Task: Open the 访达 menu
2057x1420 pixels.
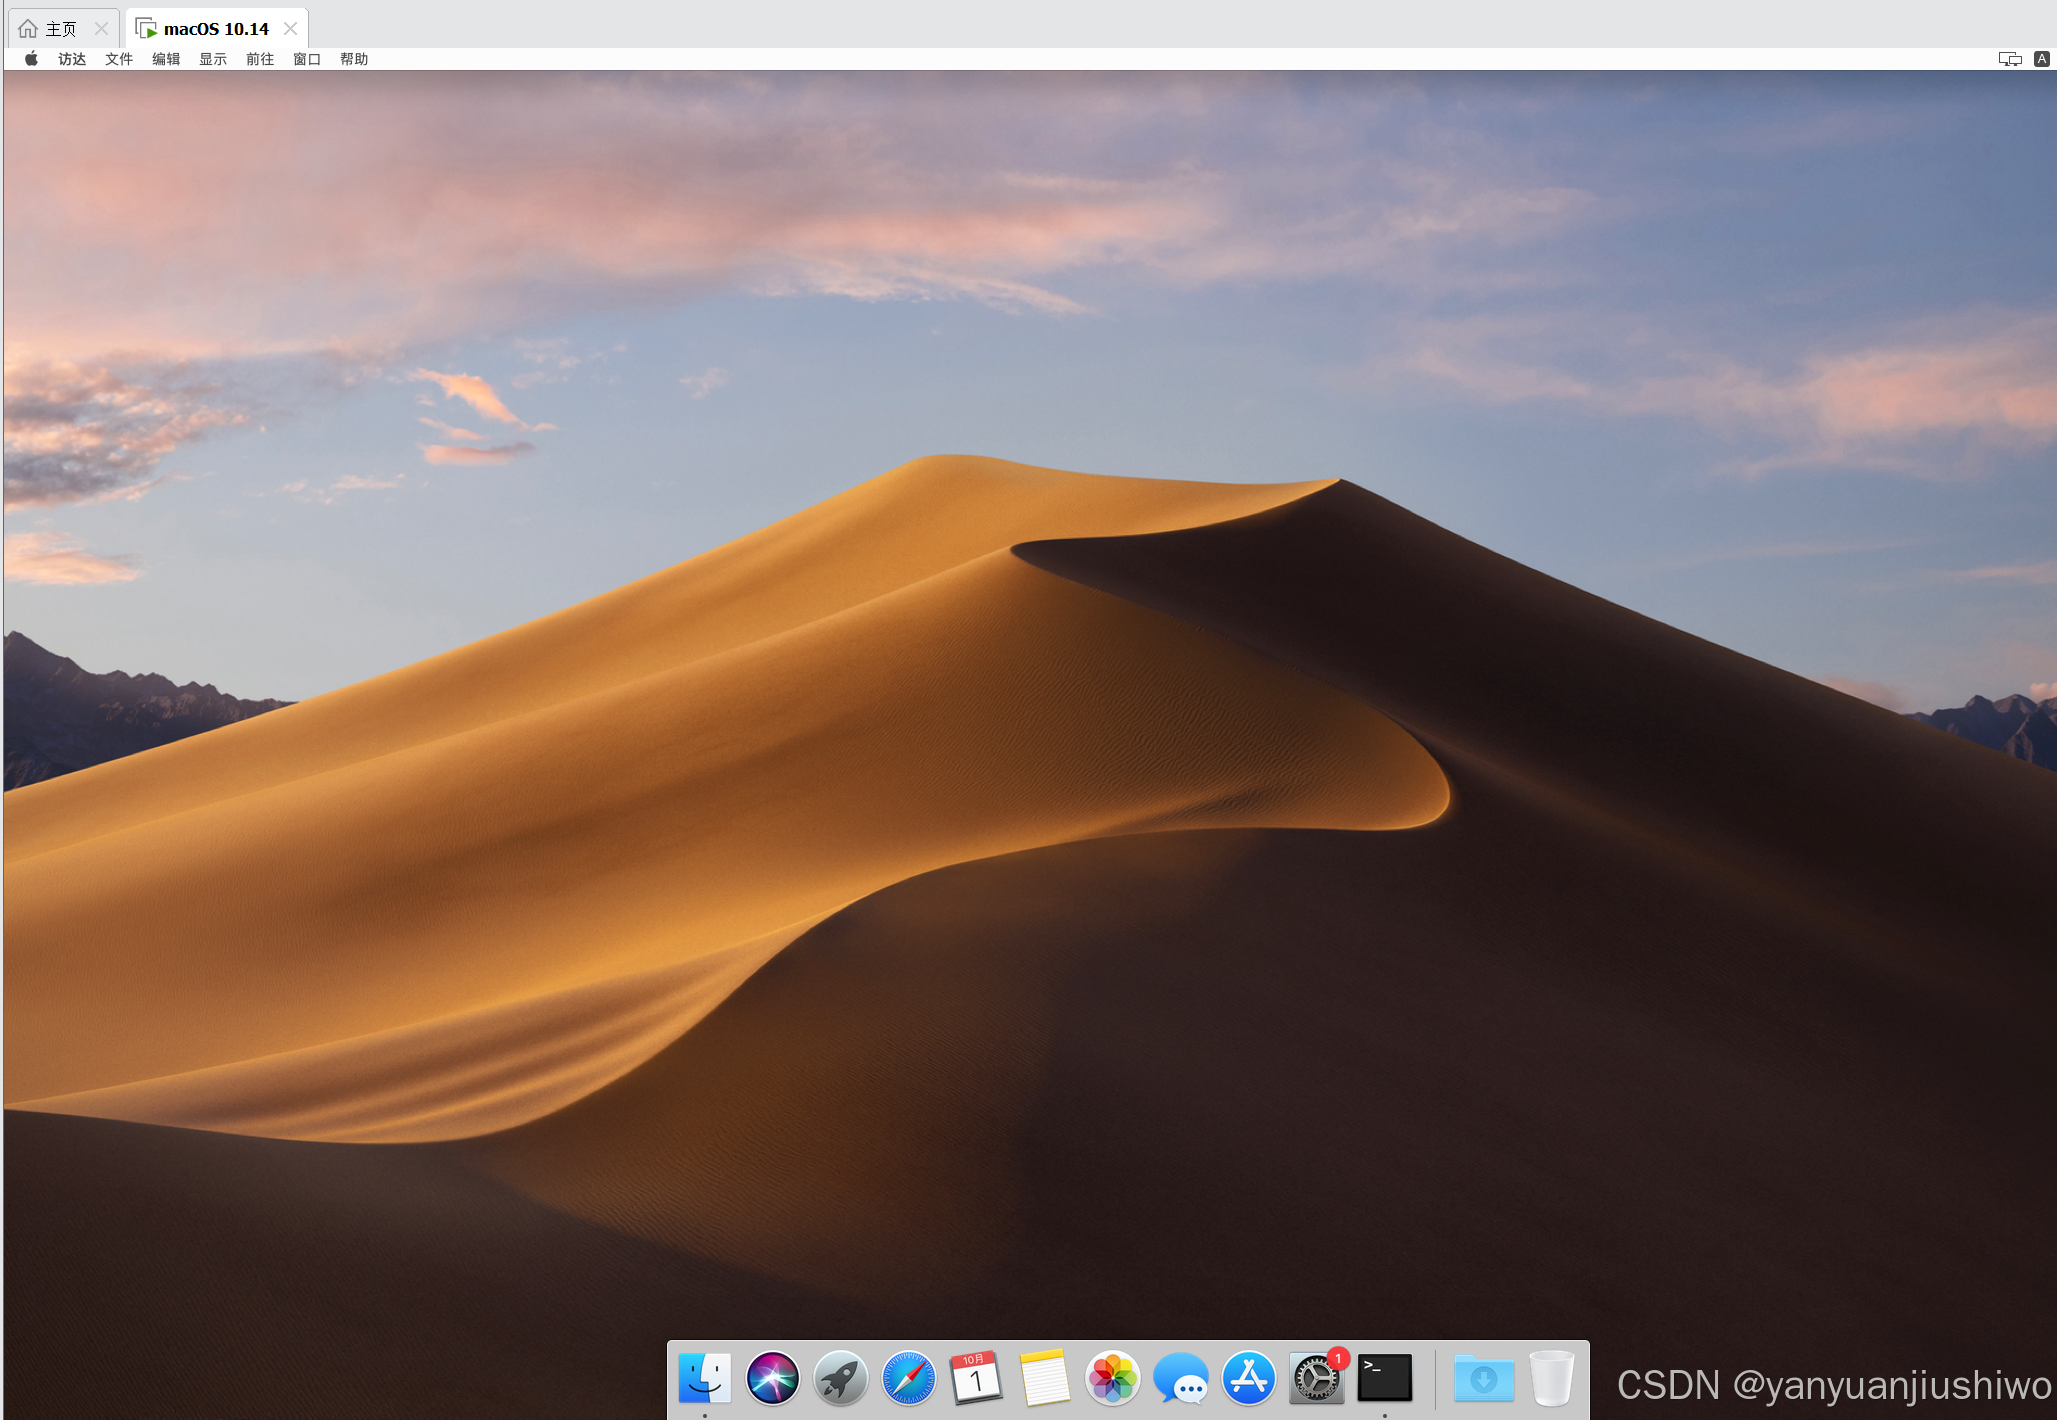Action: [72, 59]
